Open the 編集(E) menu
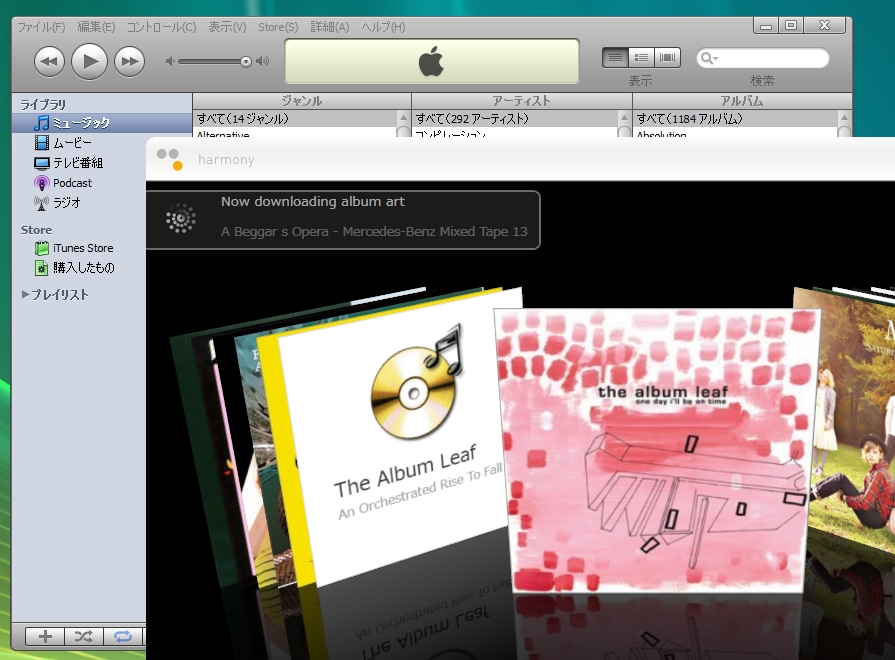The width and height of the screenshot is (895, 660). tap(96, 27)
